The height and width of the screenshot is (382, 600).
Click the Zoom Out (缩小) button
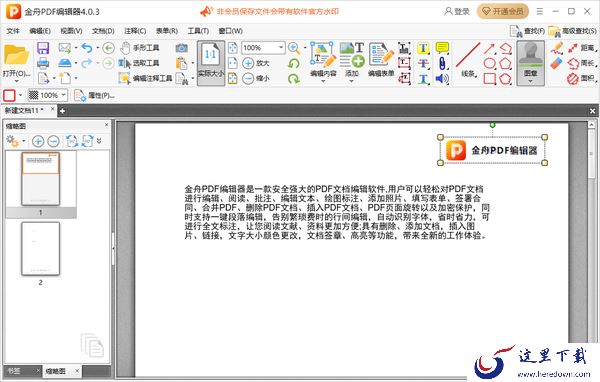pos(256,78)
